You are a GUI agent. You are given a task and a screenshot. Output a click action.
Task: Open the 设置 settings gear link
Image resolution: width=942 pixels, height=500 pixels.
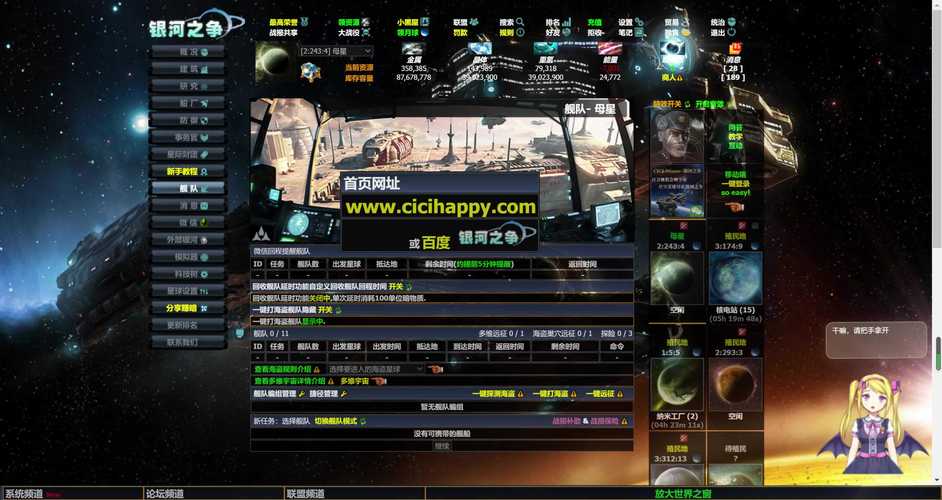pos(631,22)
